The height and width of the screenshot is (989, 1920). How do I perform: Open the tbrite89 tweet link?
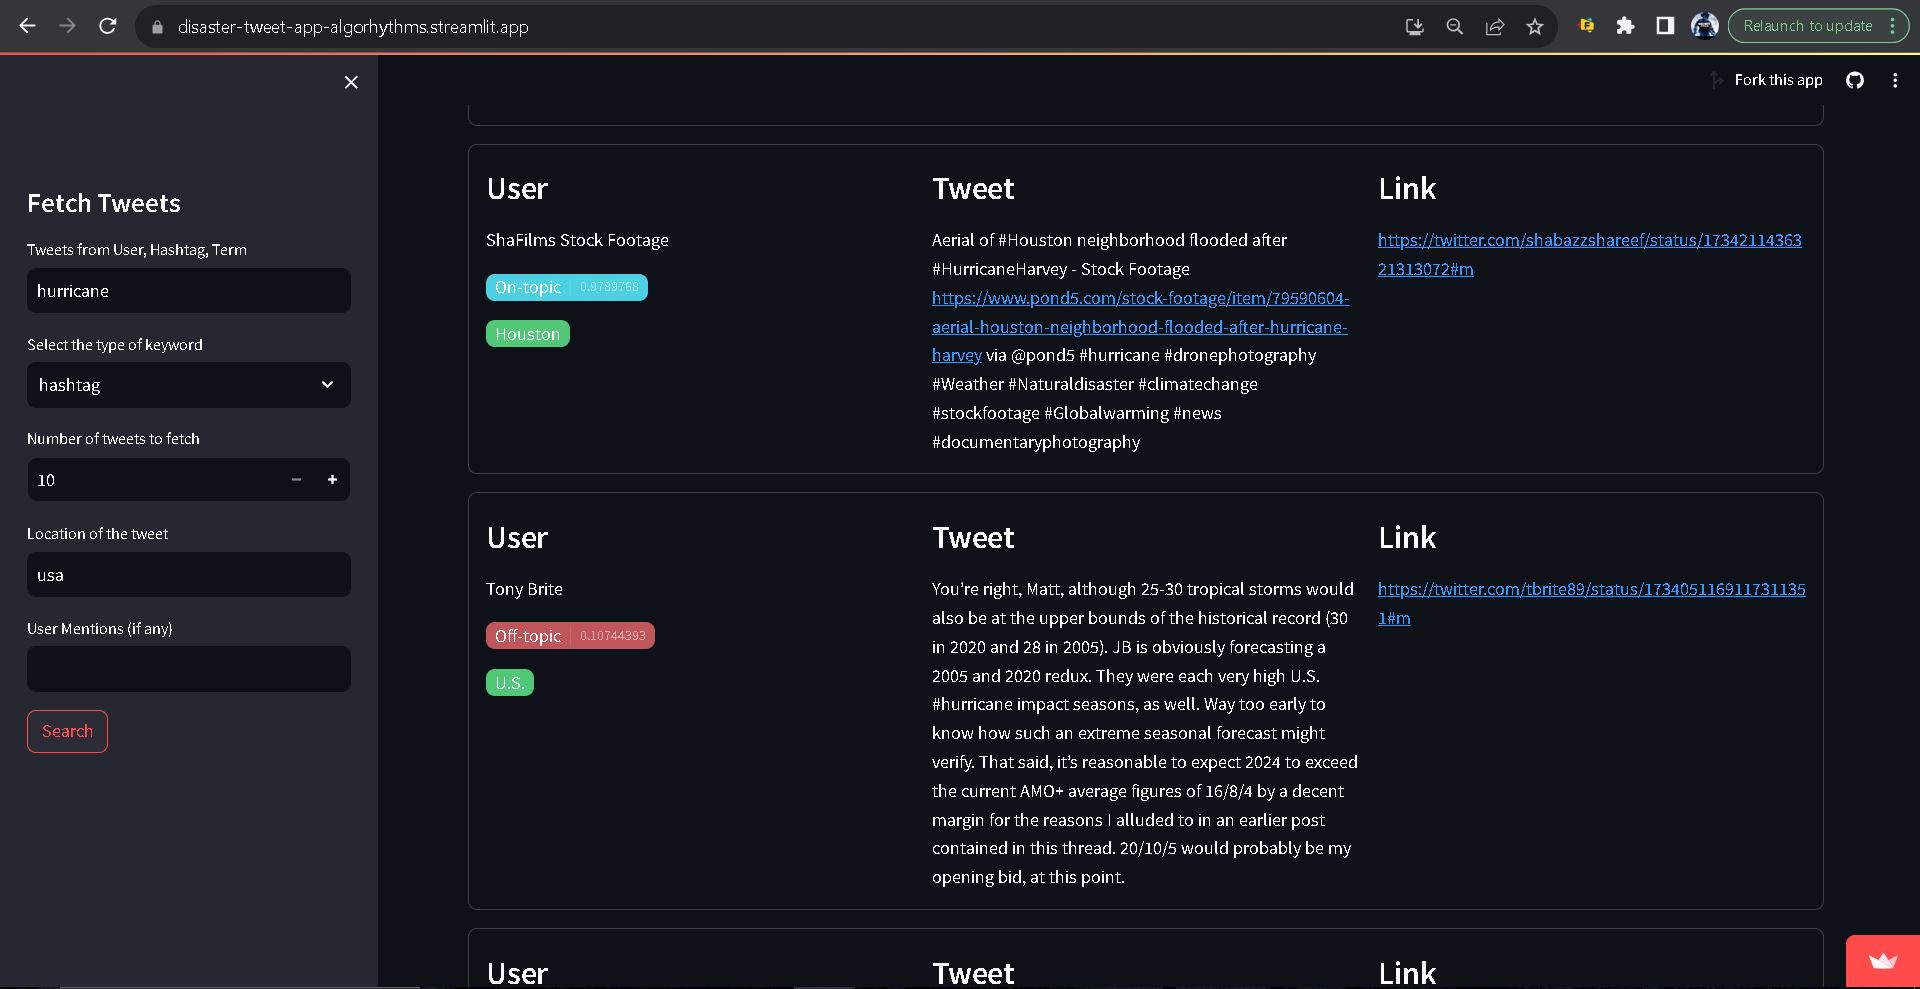(x=1590, y=590)
